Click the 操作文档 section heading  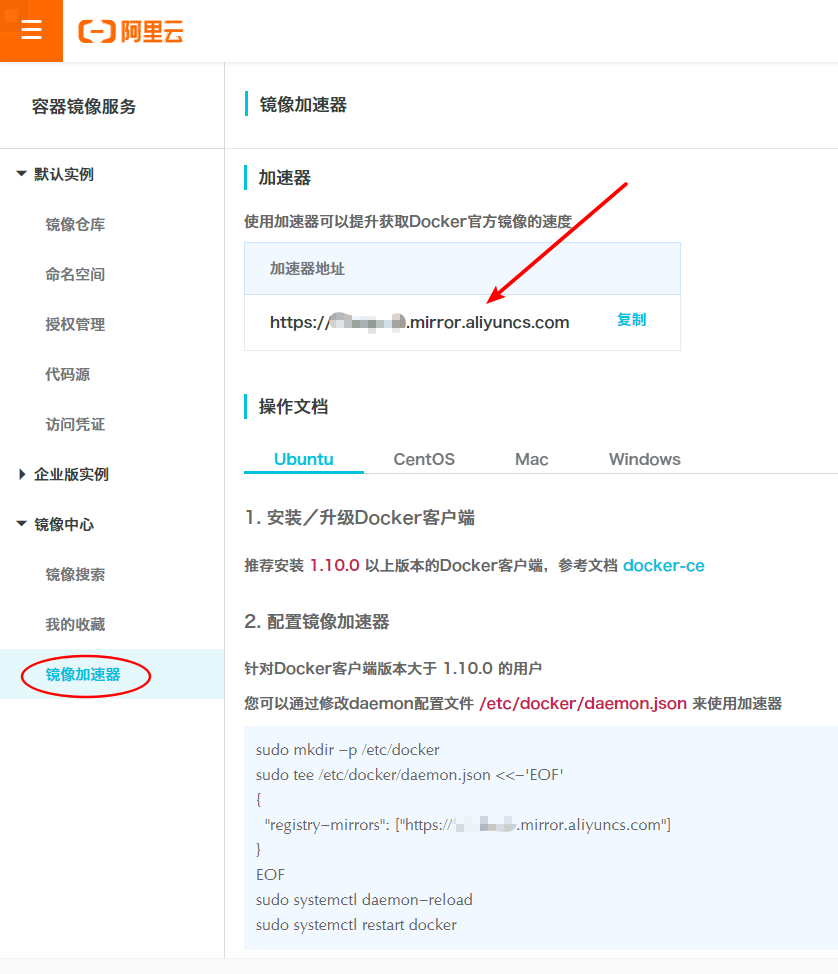(x=293, y=407)
